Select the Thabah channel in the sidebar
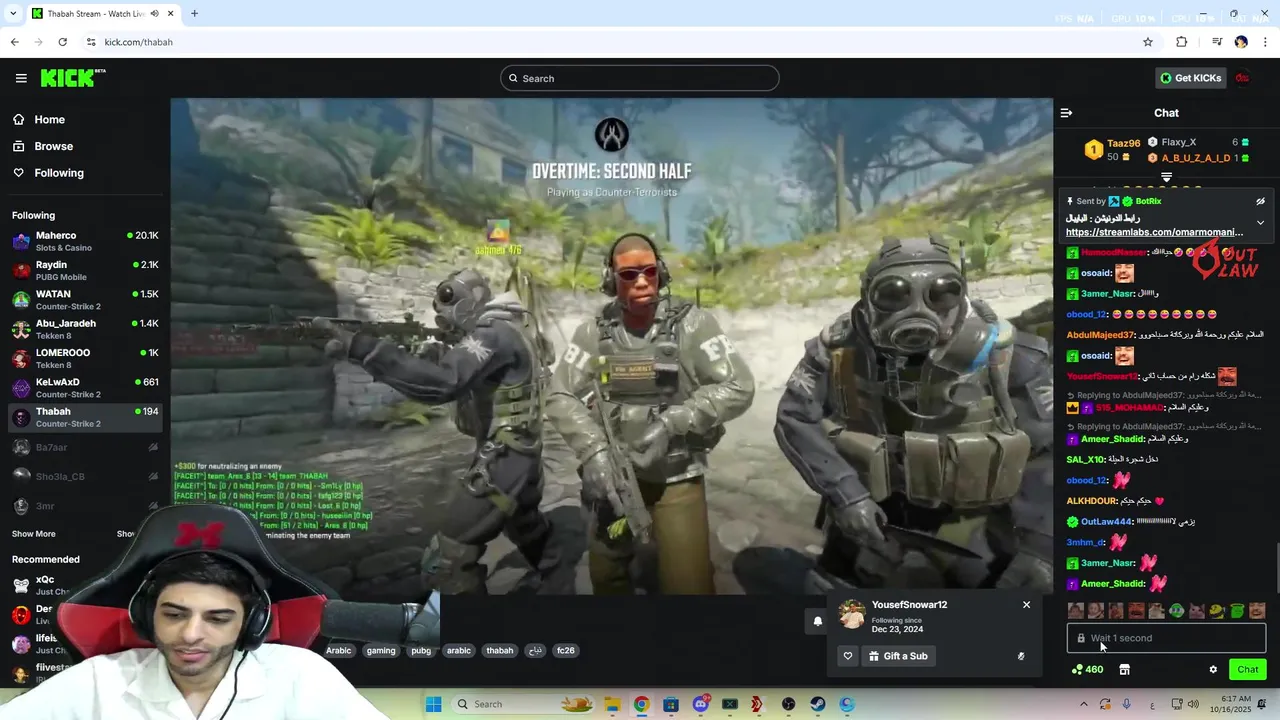The image size is (1280, 720). [85, 417]
